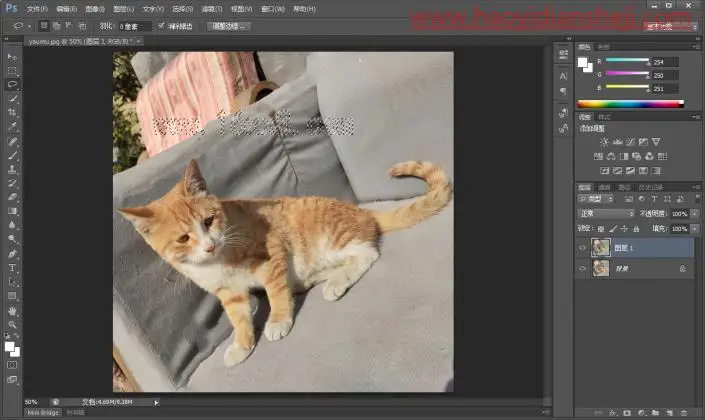The height and width of the screenshot is (420, 705).
Task: Open the blend mode 正常 dropdown
Action: [606, 214]
